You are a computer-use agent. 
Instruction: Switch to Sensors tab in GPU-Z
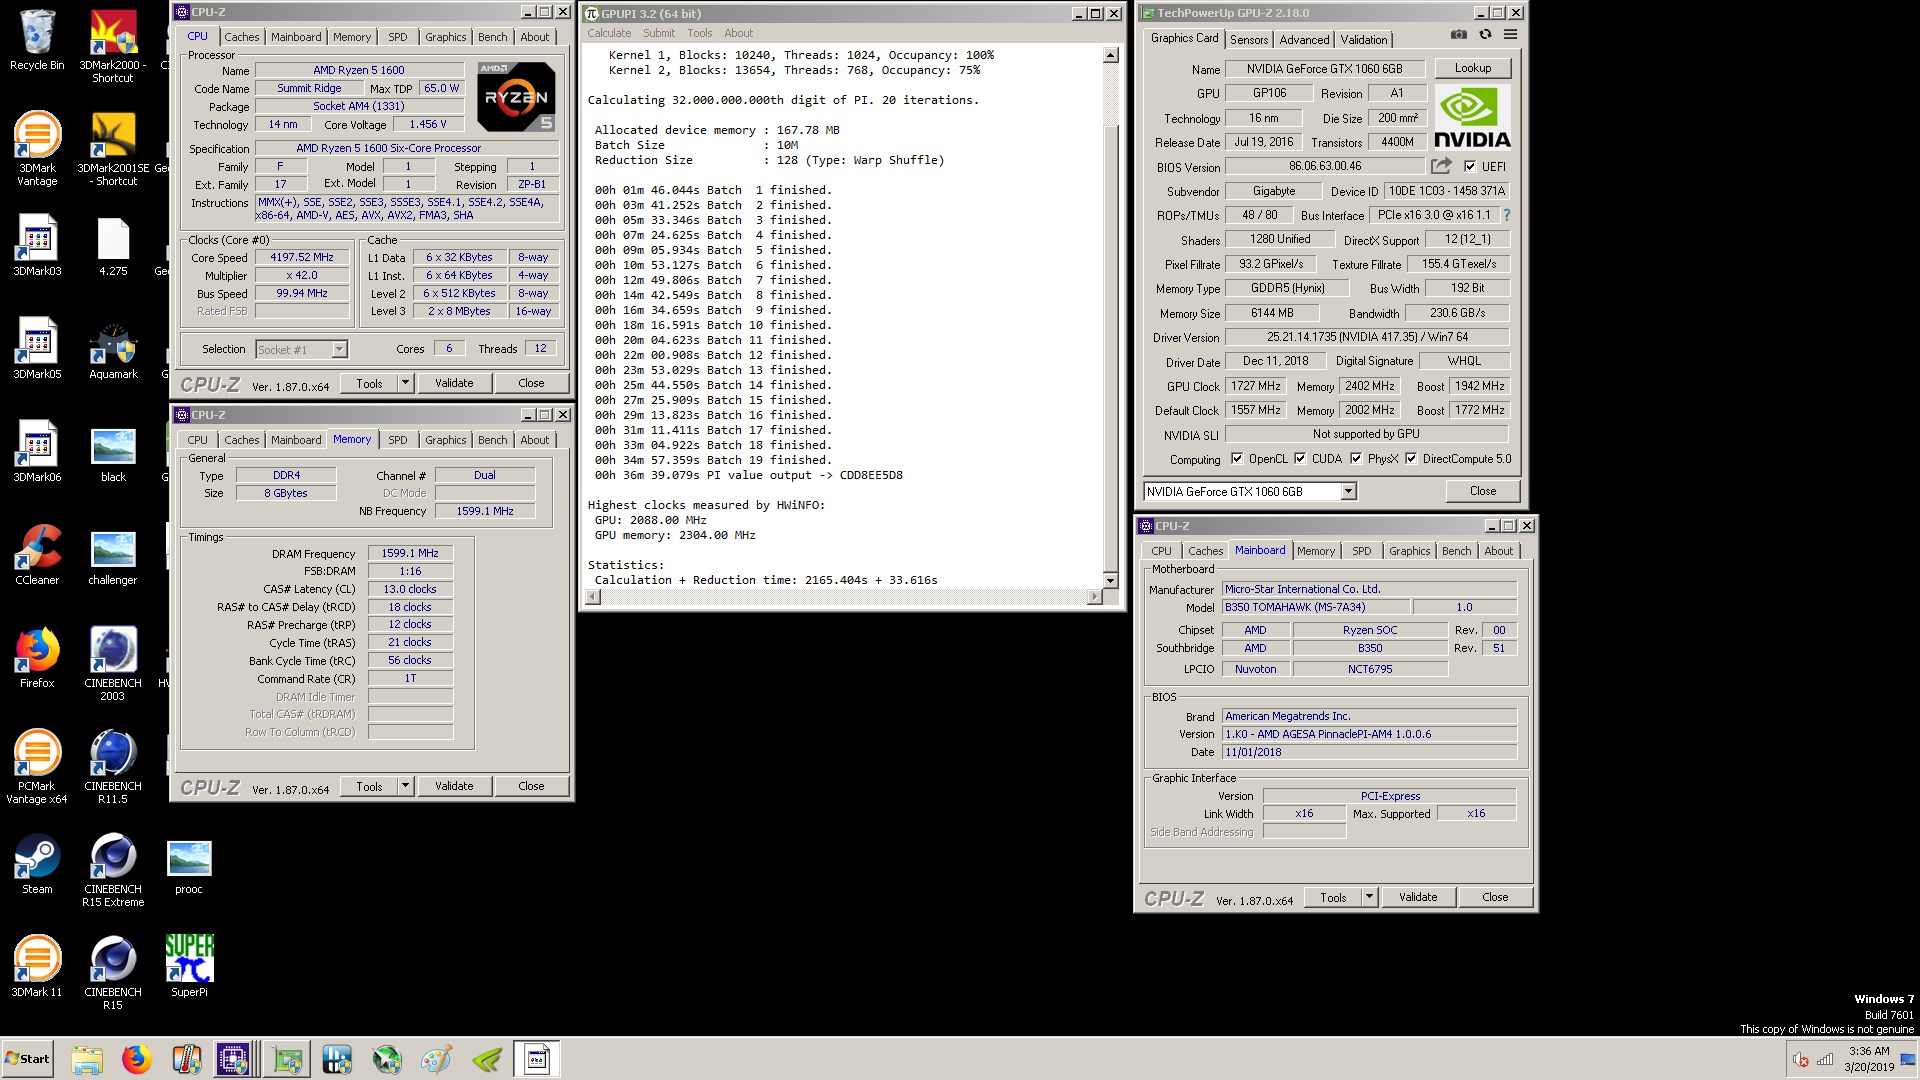pyautogui.click(x=1249, y=39)
